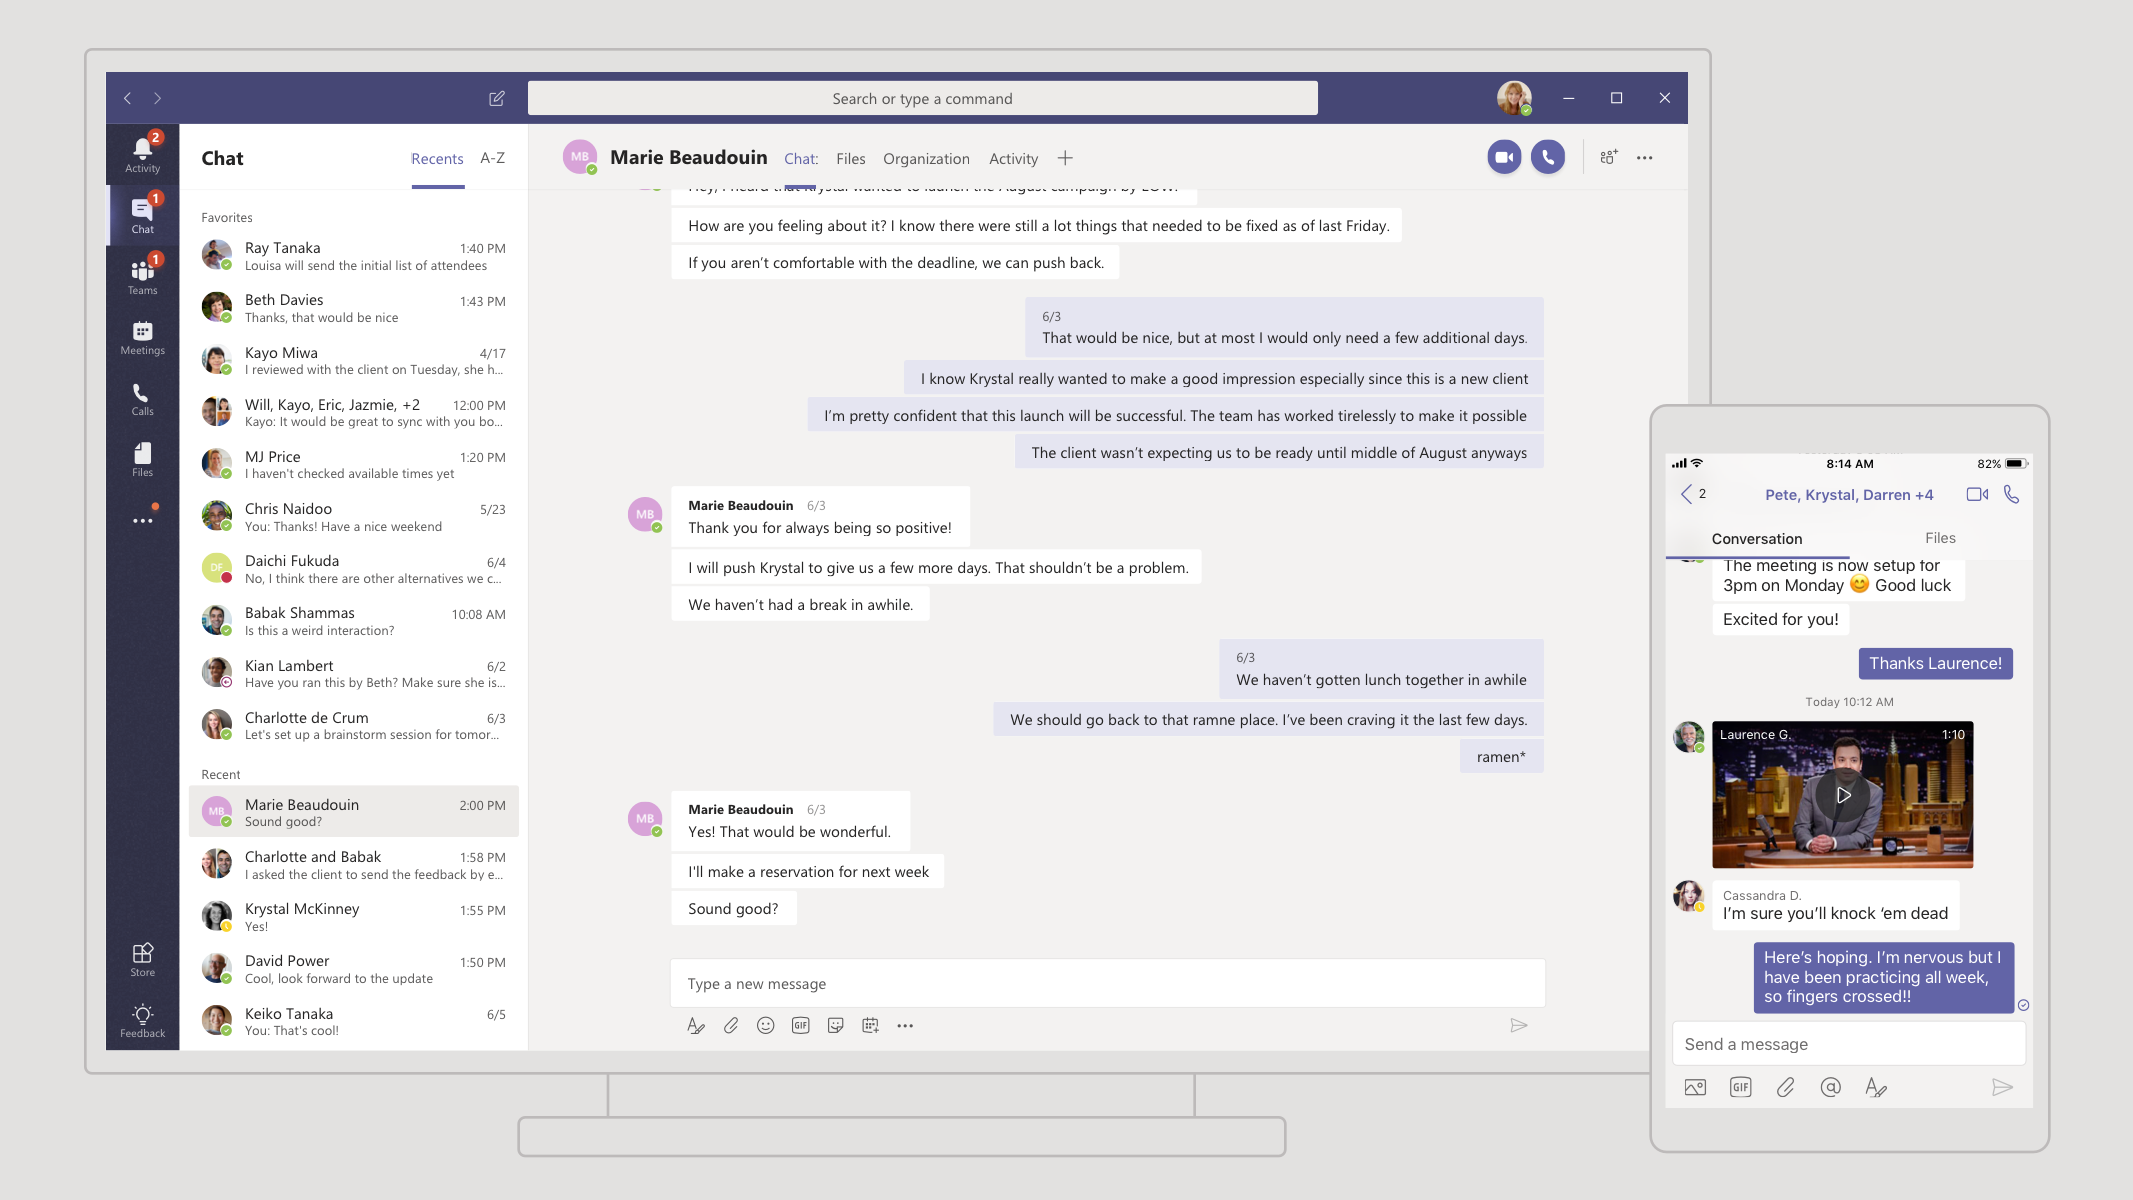The height and width of the screenshot is (1200, 2133).
Task: Start an audio call with Marie
Action: [x=1547, y=158]
